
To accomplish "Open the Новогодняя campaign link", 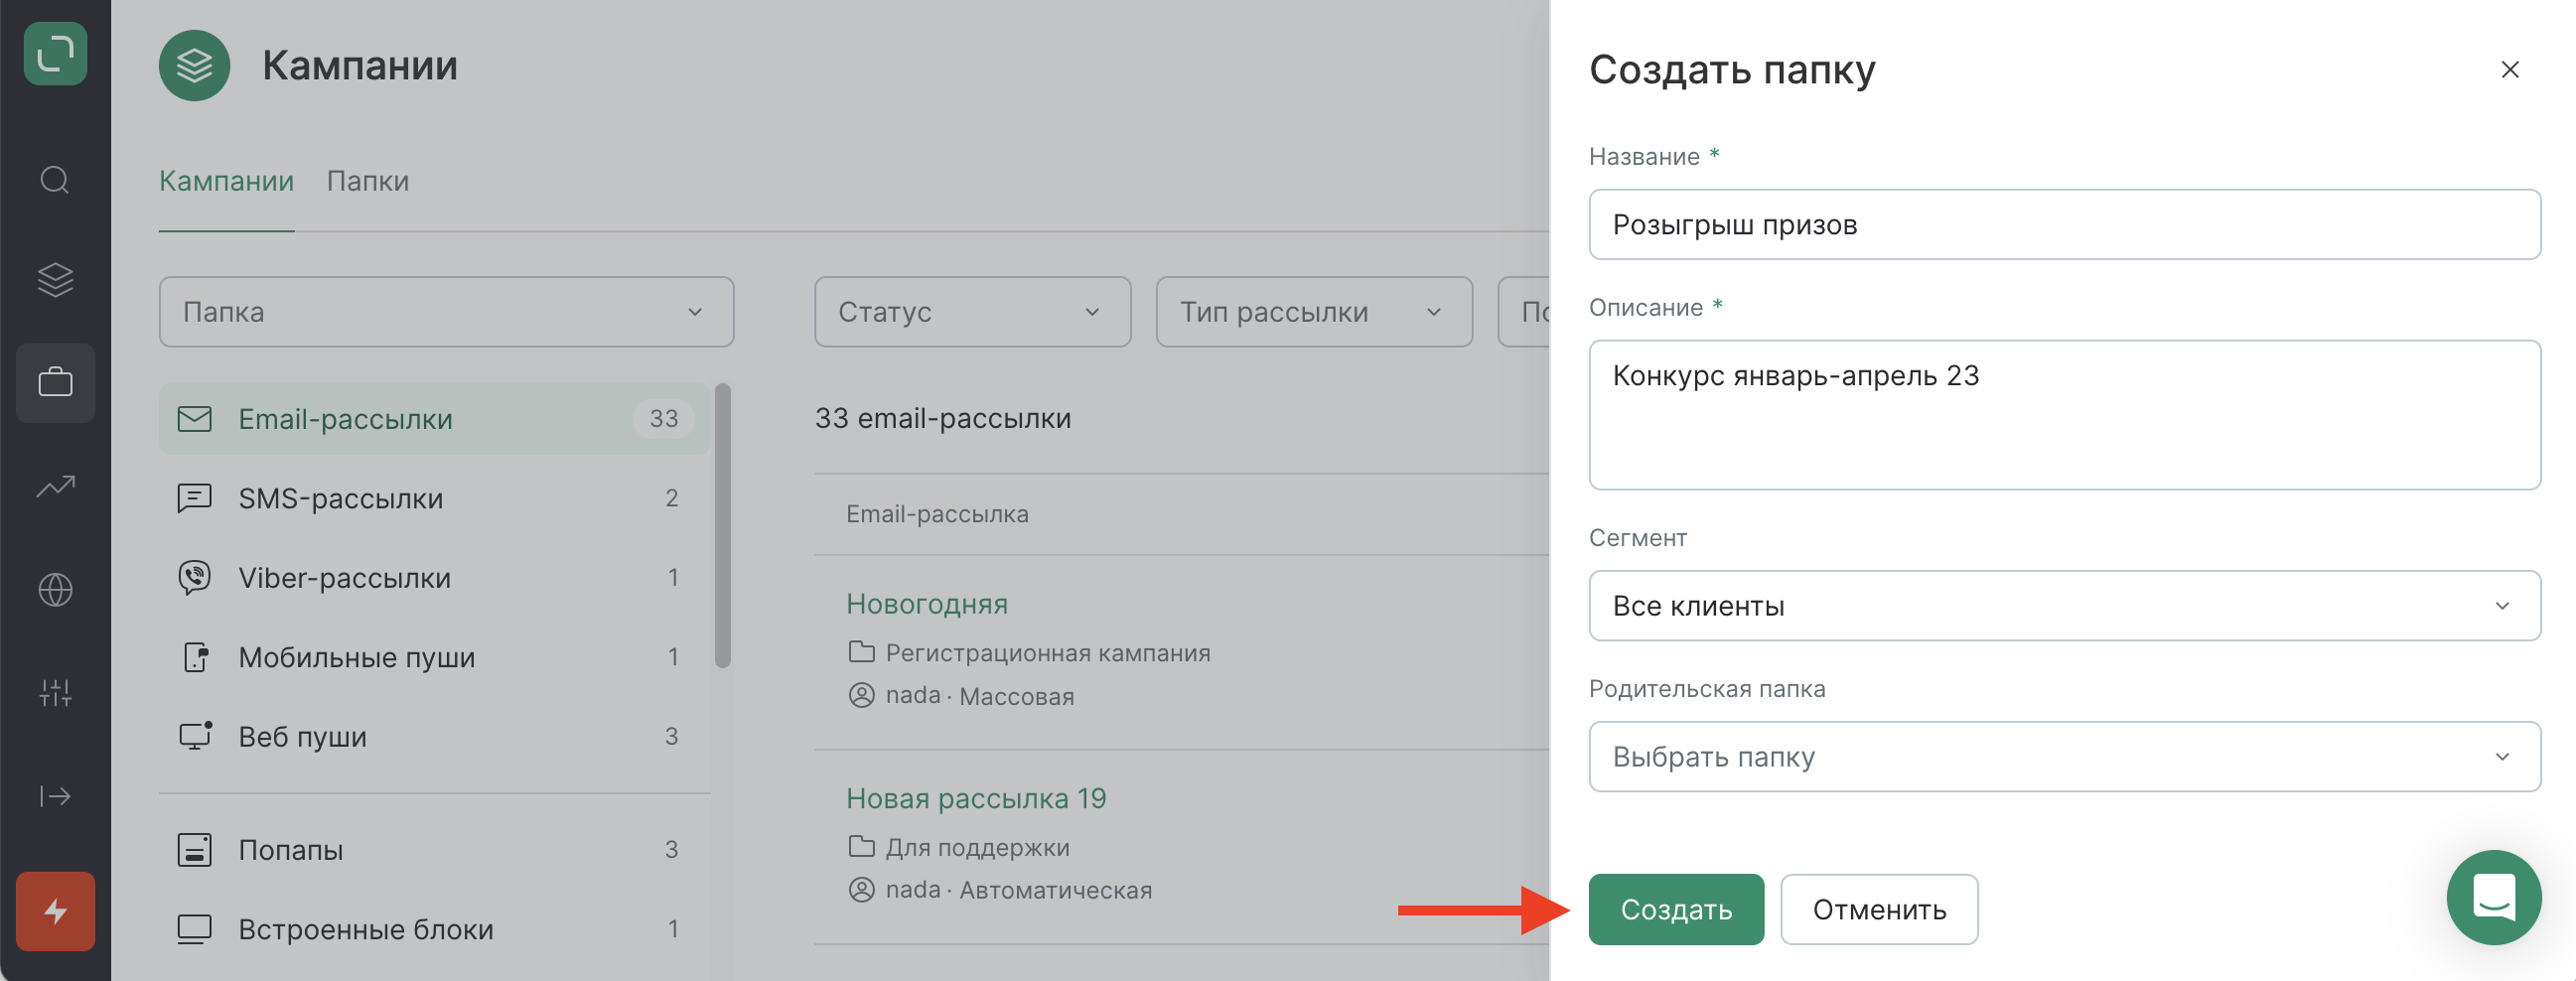I will click(x=927, y=604).
